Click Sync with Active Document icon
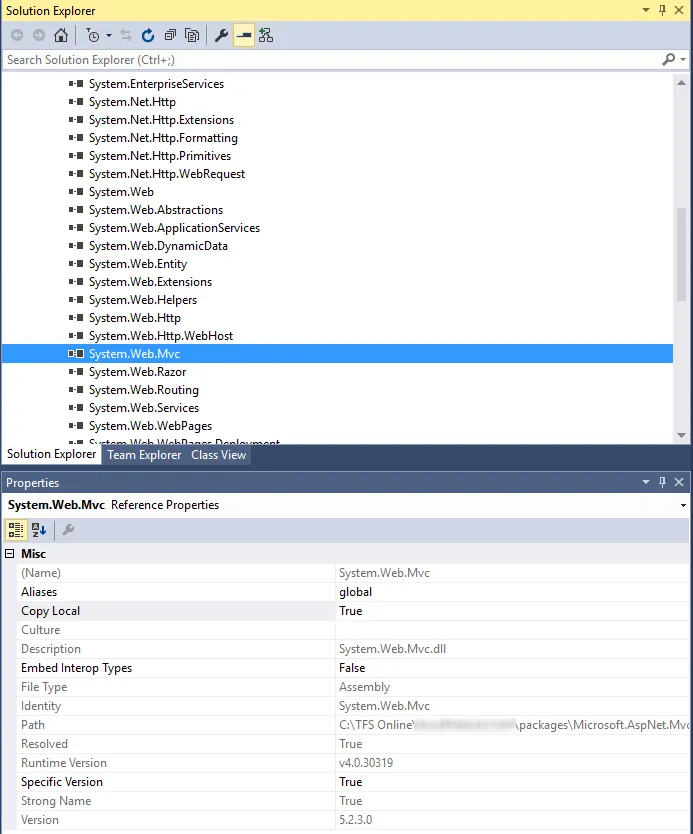693x834 pixels. coord(126,35)
